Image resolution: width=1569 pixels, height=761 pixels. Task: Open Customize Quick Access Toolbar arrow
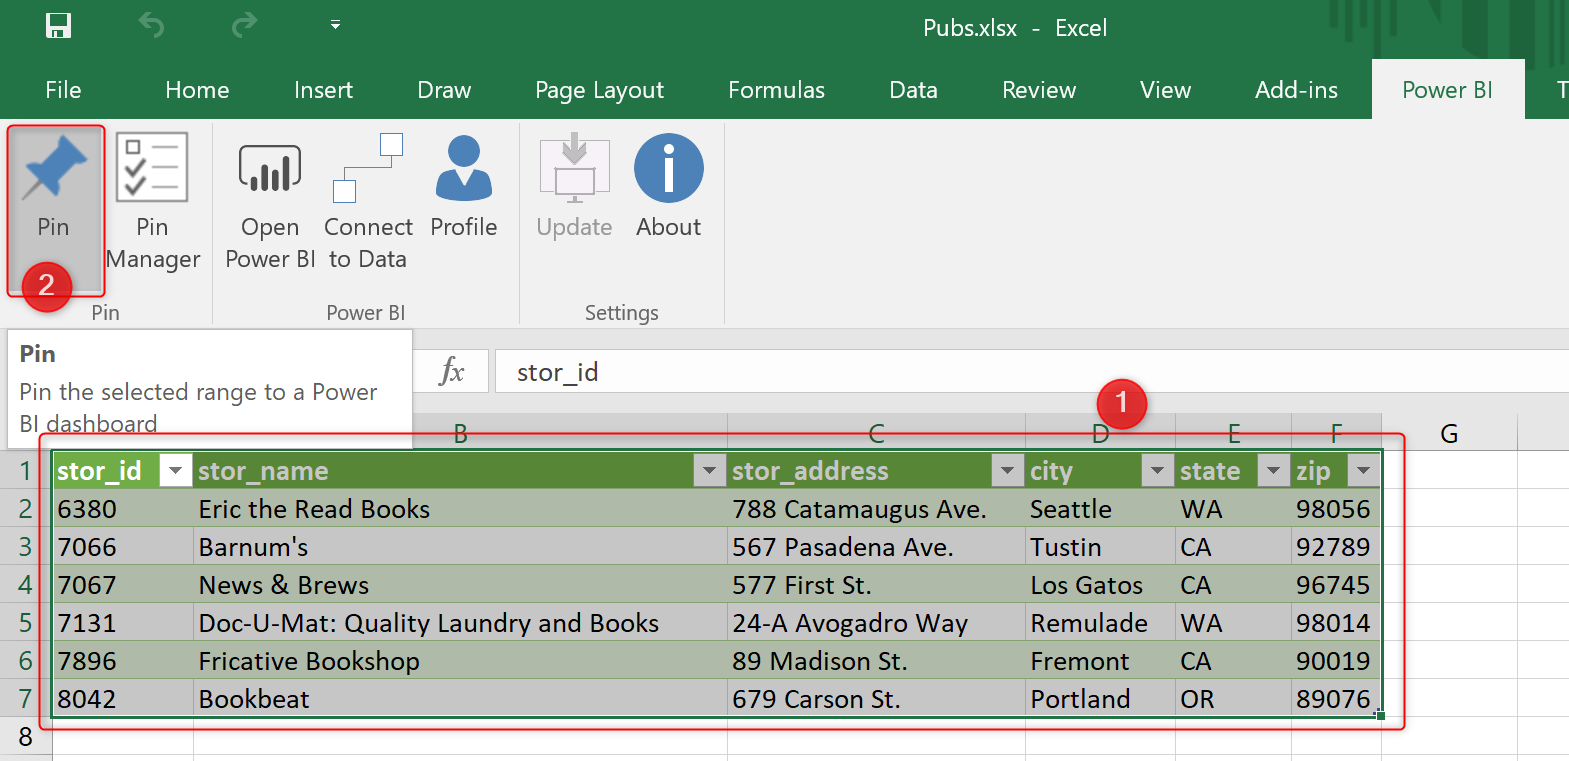click(x=335, y=25)
